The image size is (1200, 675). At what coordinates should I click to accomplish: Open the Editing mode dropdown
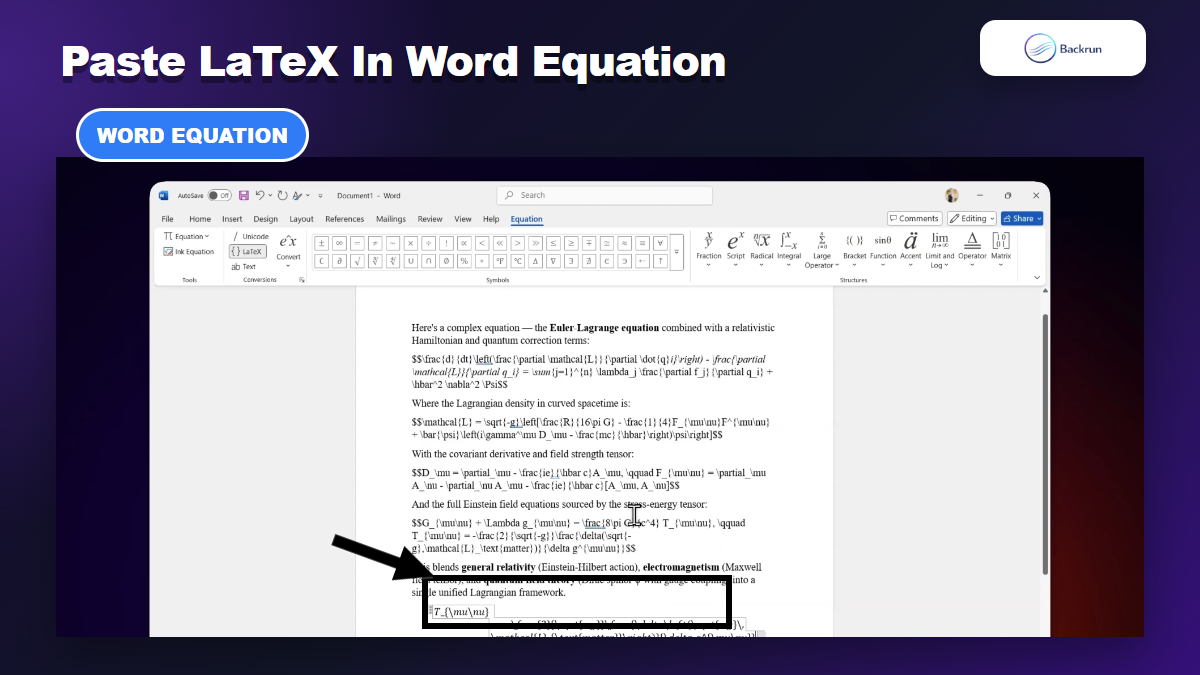click(x=971, y=218)
